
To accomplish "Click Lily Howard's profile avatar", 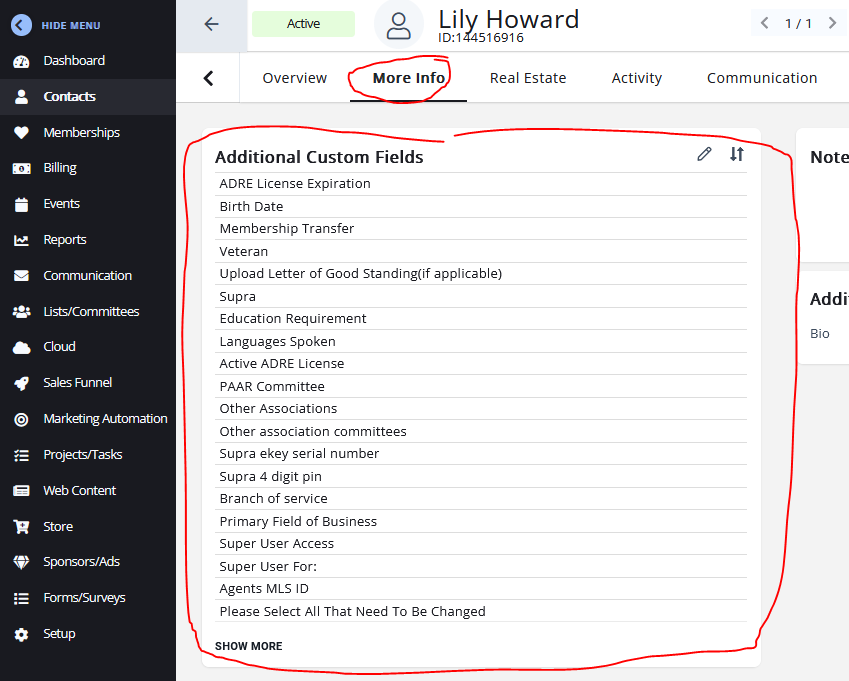I will 398,25.
